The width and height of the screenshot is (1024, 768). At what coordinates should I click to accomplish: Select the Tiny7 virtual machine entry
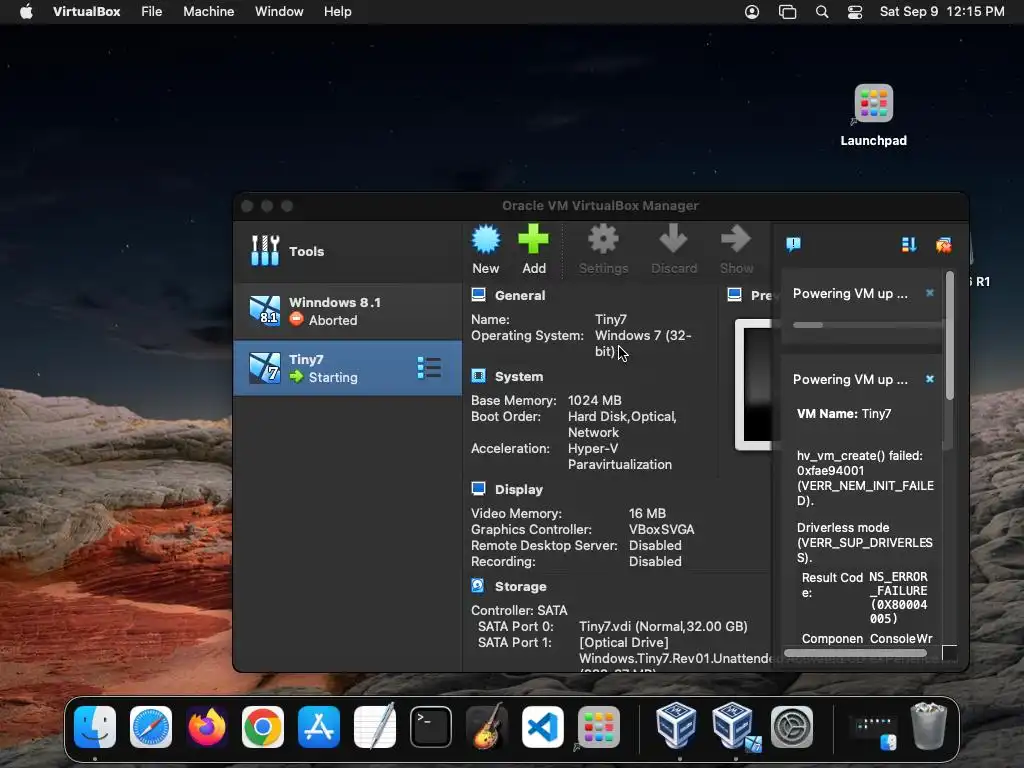[347, 368]
